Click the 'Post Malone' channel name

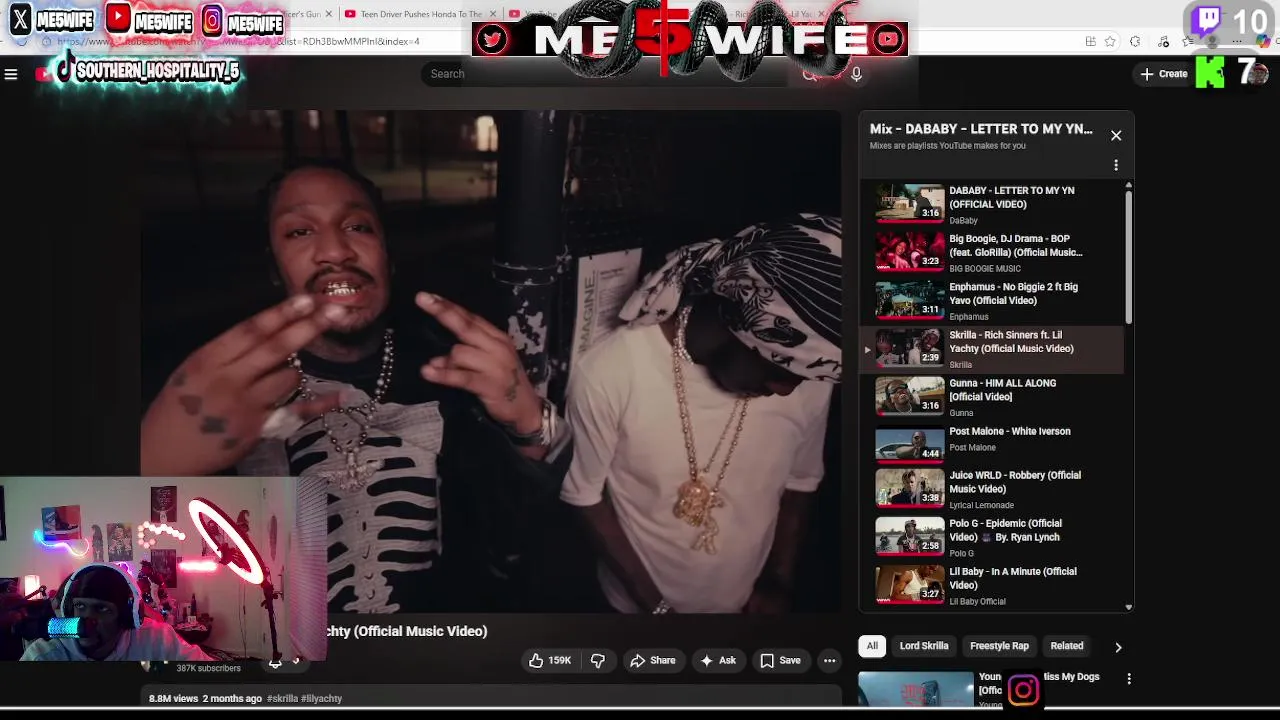972,448
